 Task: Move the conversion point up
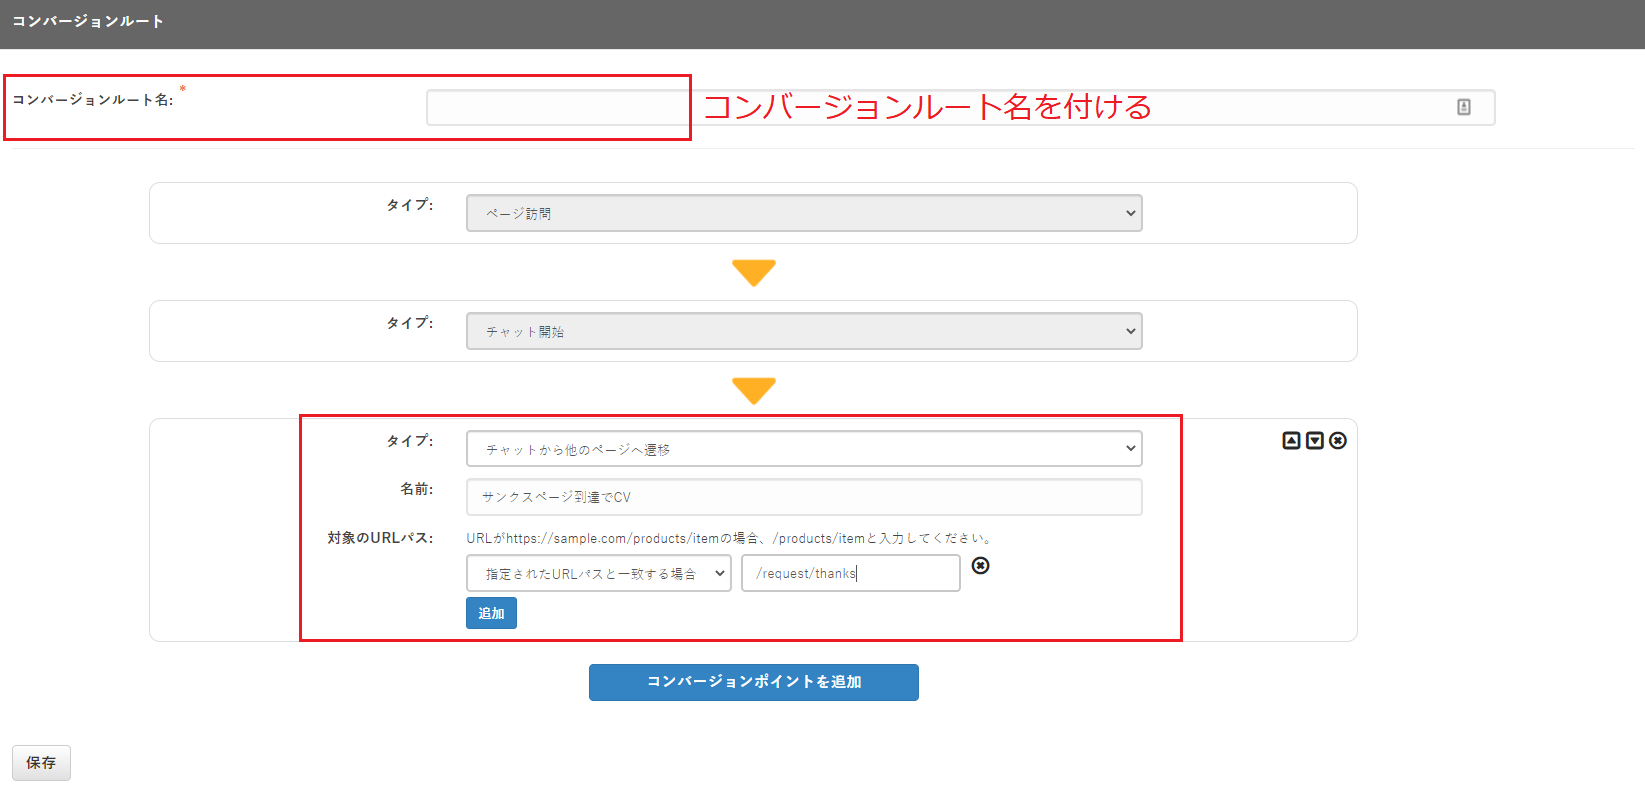(1291, 441)
